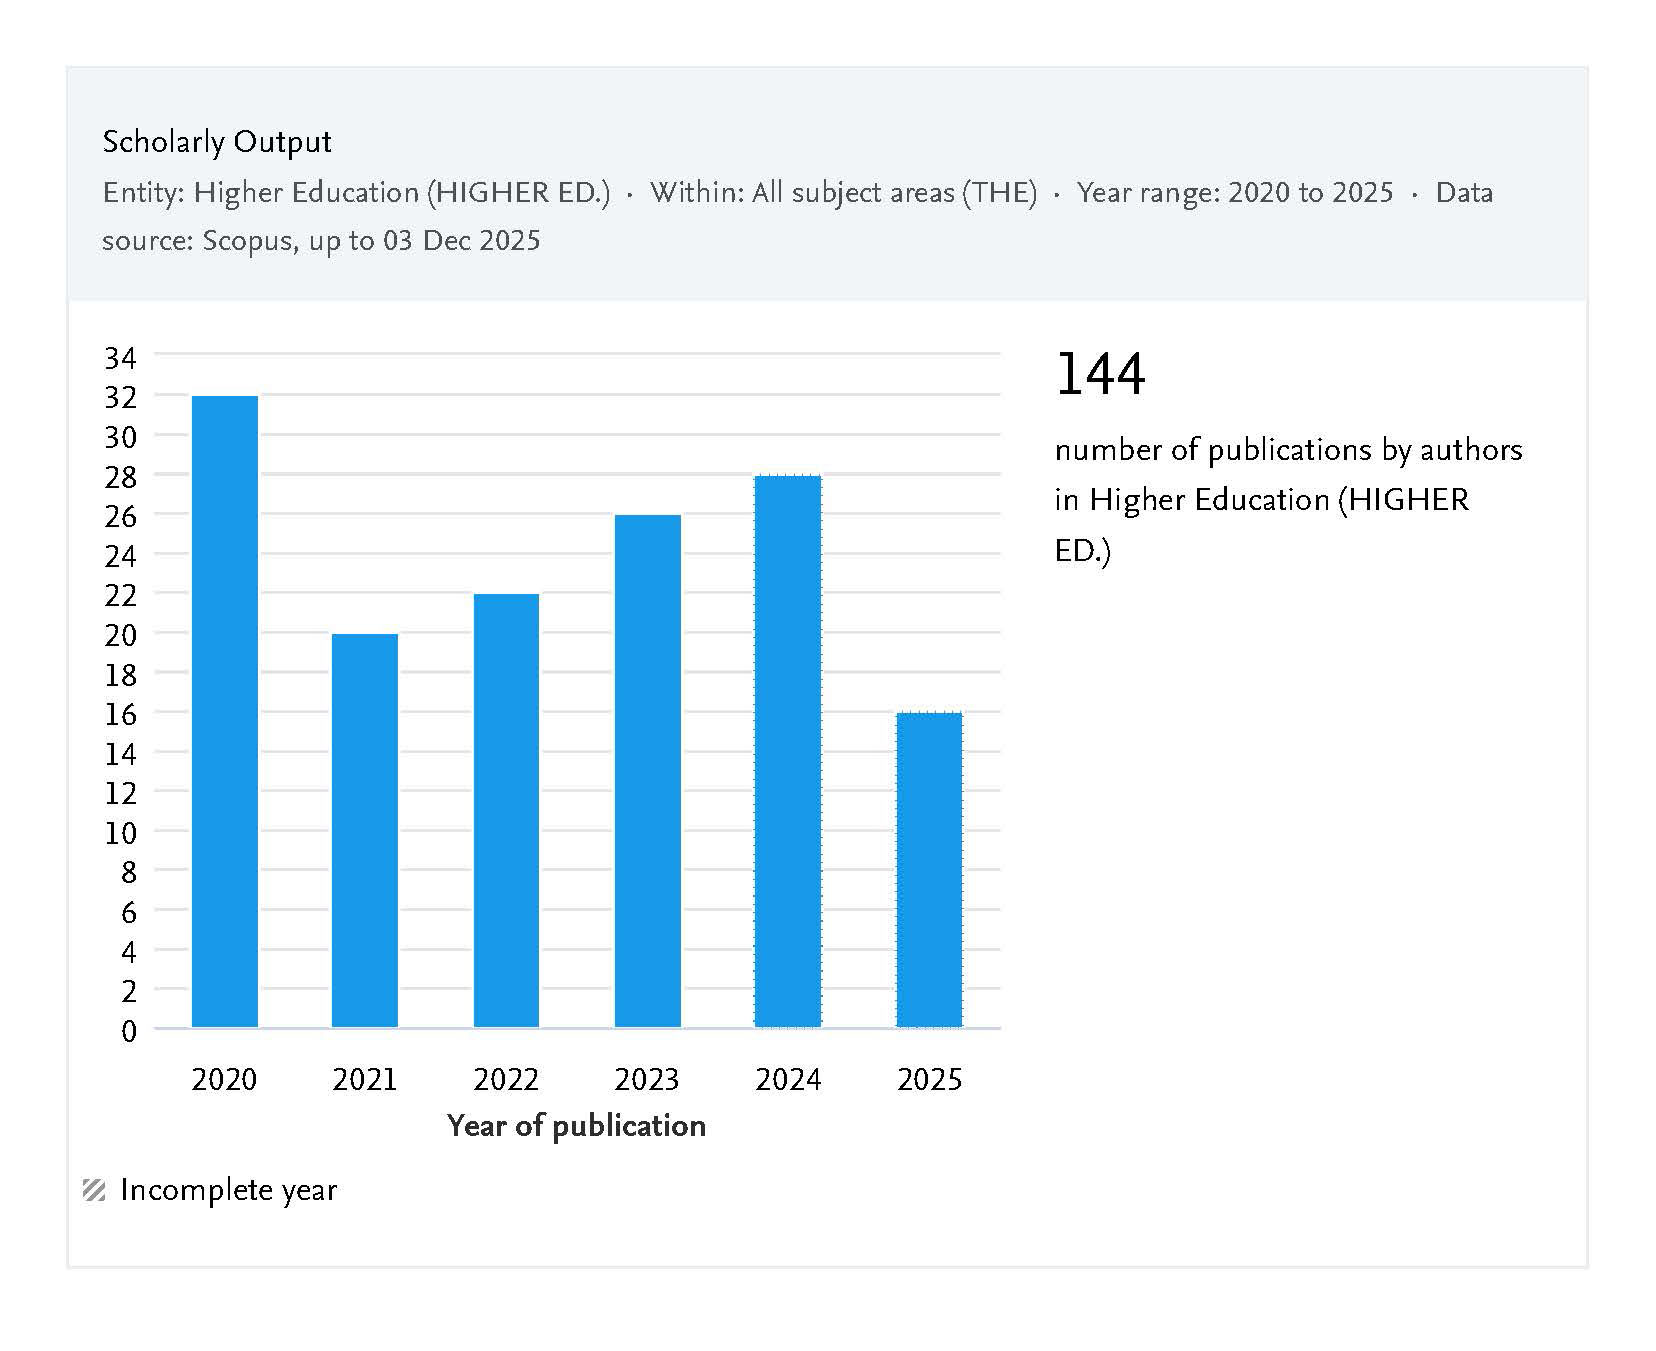
Task: Select the 2025 incomplete year bar
Action: 929,869
